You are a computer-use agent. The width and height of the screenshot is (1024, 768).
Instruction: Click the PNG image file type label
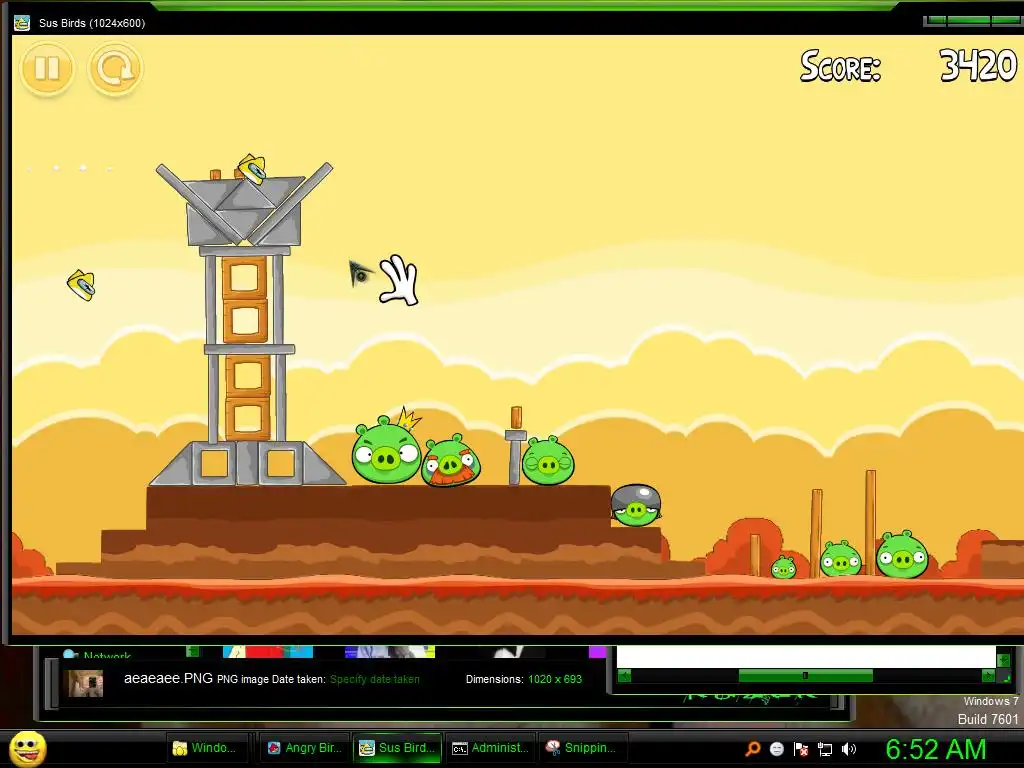coord(242,679)
